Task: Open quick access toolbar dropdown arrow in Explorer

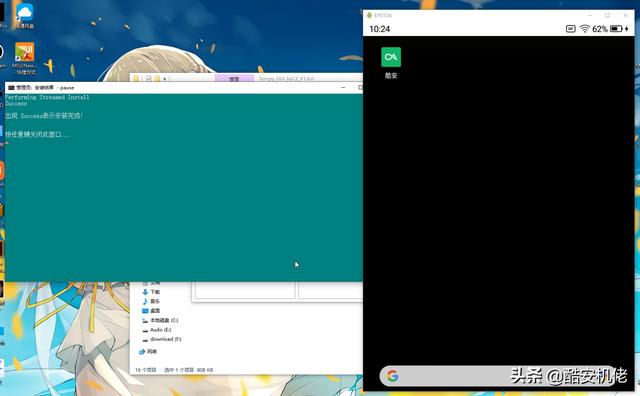Action: pyautogui.click(x=164, y=78)
